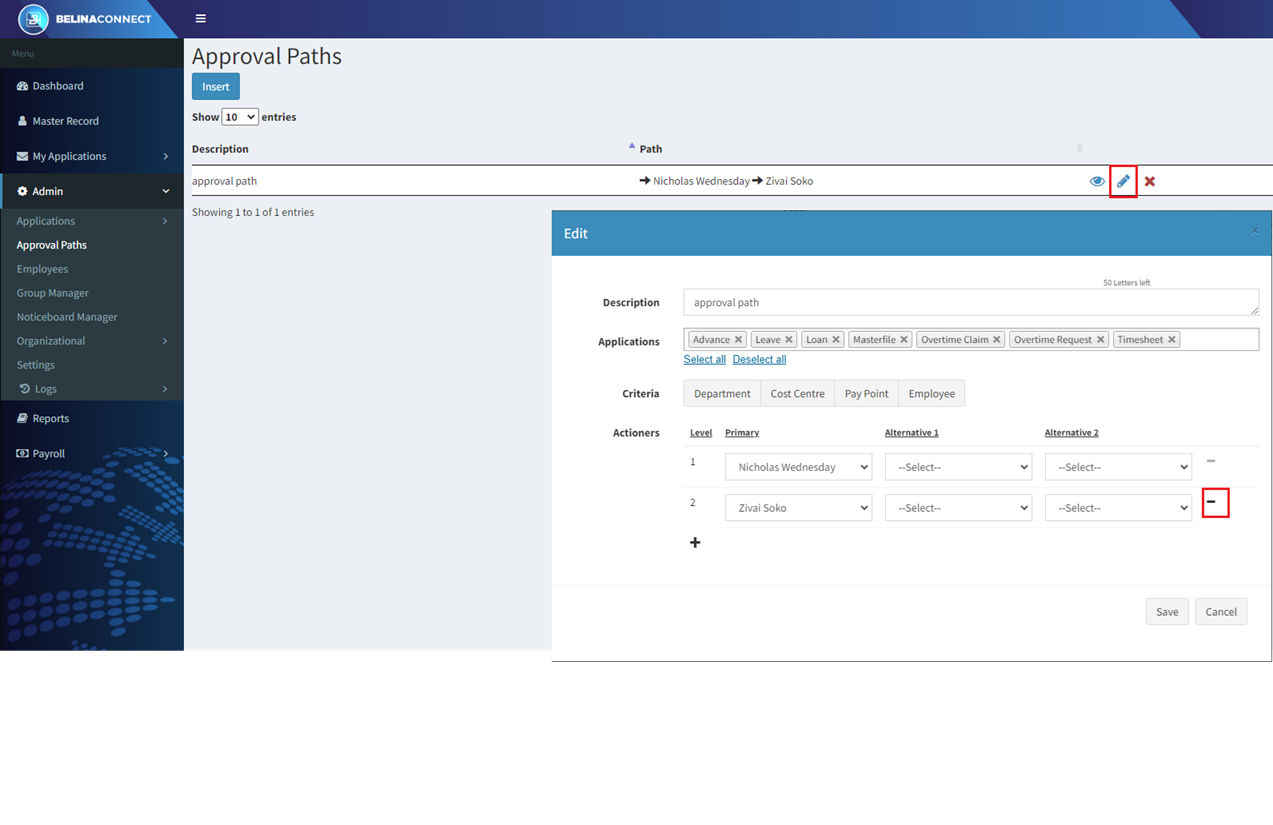Image resolution: width=1273 pixels, height=825 pixels.
Task: Choose Department criteria
Action: (722, 394)
